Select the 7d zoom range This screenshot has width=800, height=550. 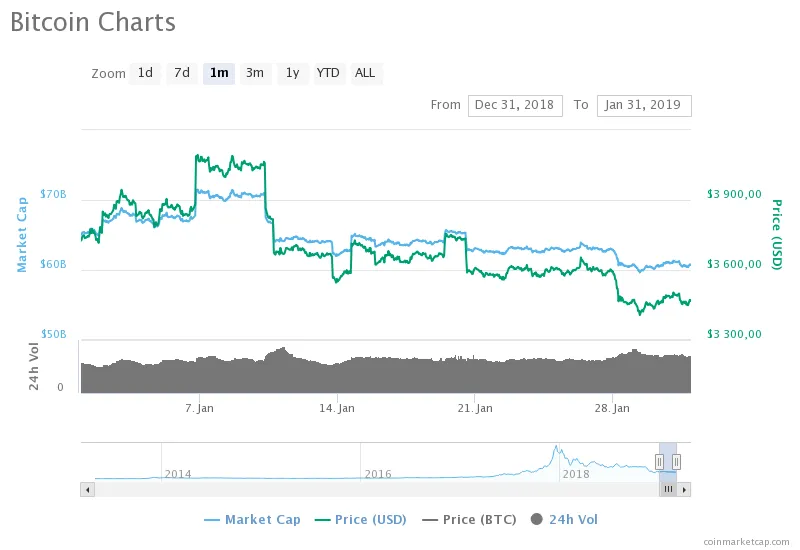182,73
